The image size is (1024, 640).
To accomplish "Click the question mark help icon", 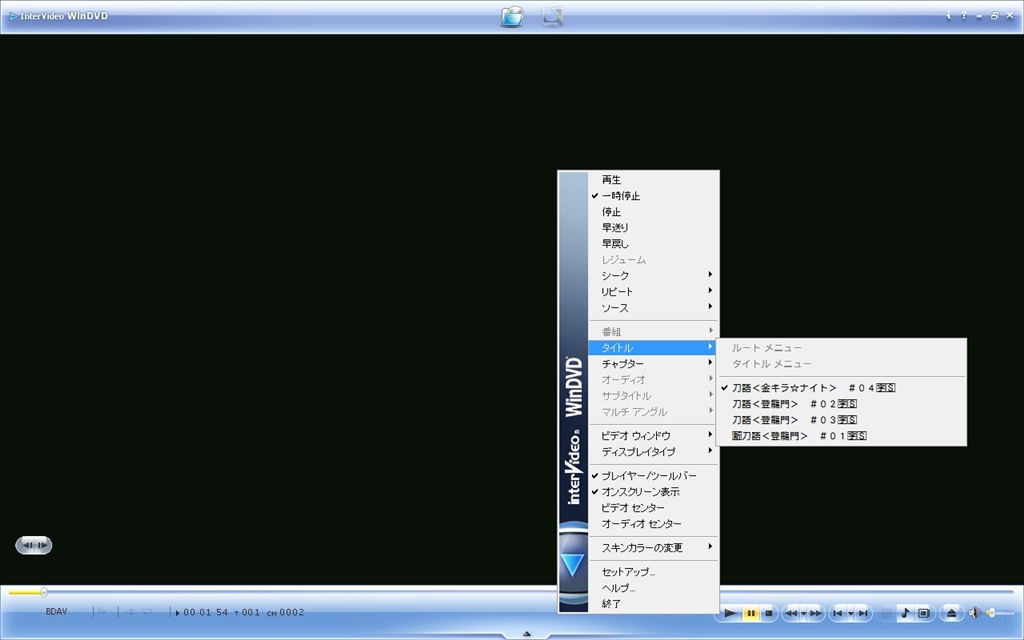I will click(x=963, y=16).
